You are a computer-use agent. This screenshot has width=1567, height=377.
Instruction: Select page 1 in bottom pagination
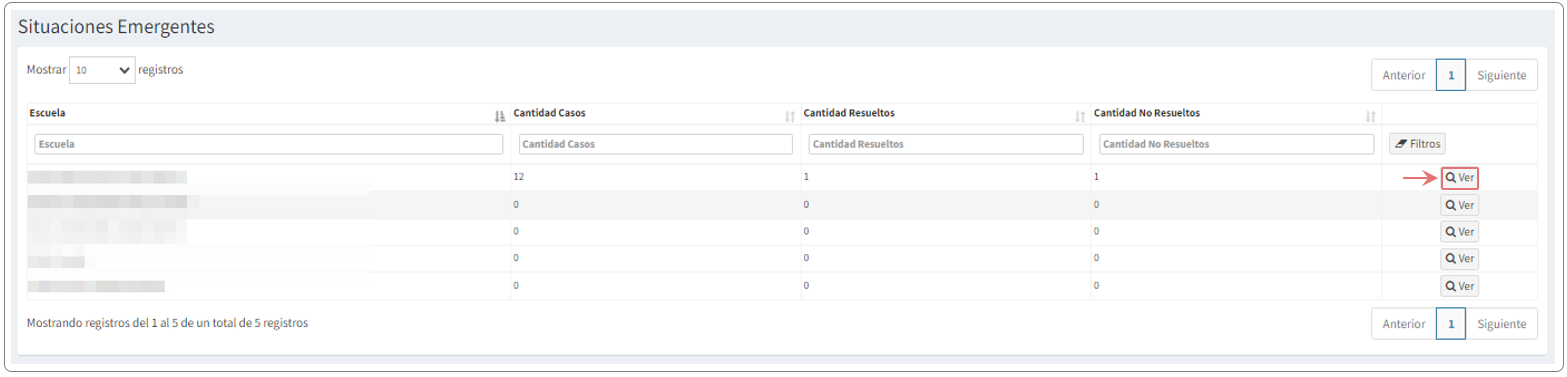point(1451,324)
